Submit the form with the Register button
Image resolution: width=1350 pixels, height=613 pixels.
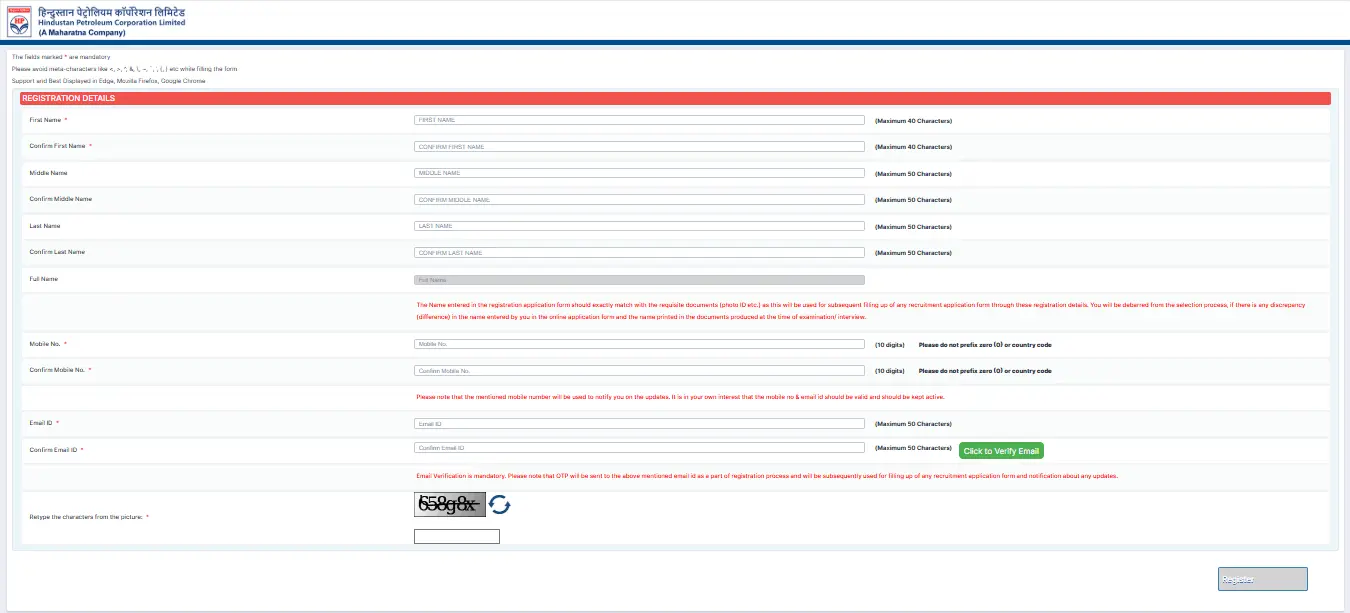(x=1263, y=579)
